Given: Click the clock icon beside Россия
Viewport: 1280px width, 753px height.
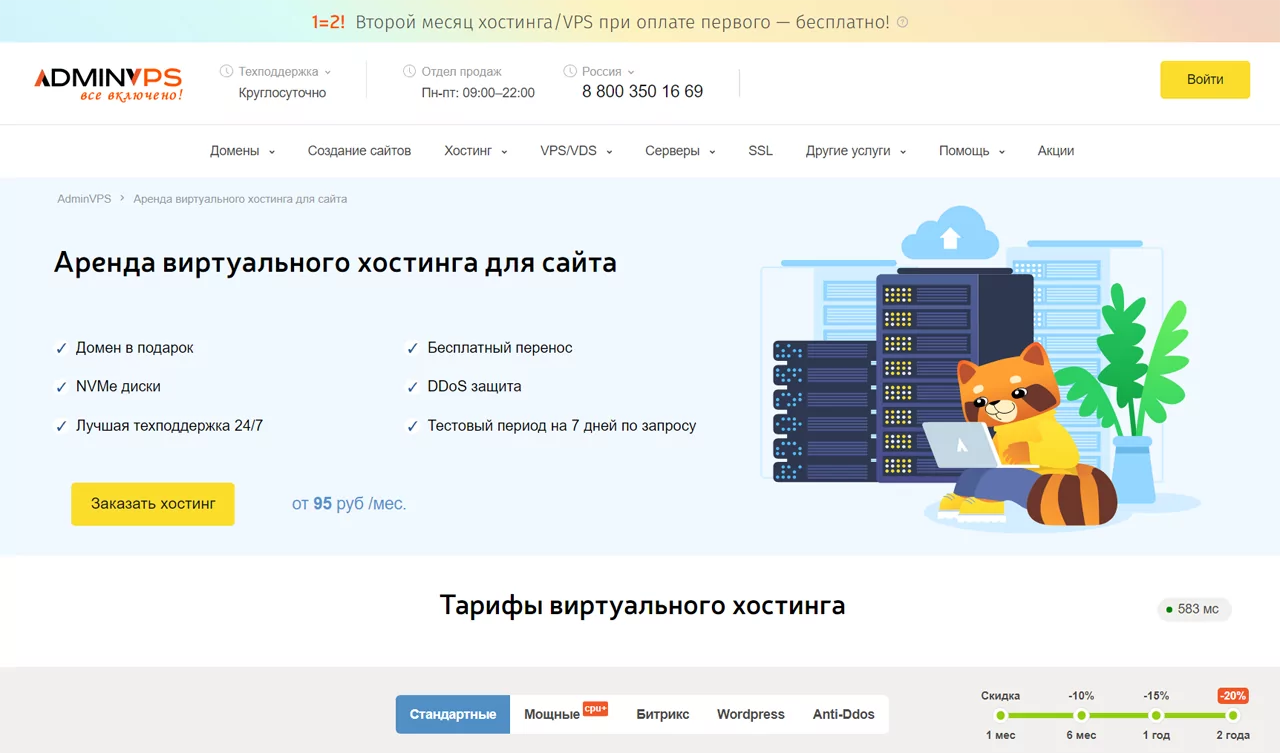Looking at the screenshot, I should coord(570,71).
